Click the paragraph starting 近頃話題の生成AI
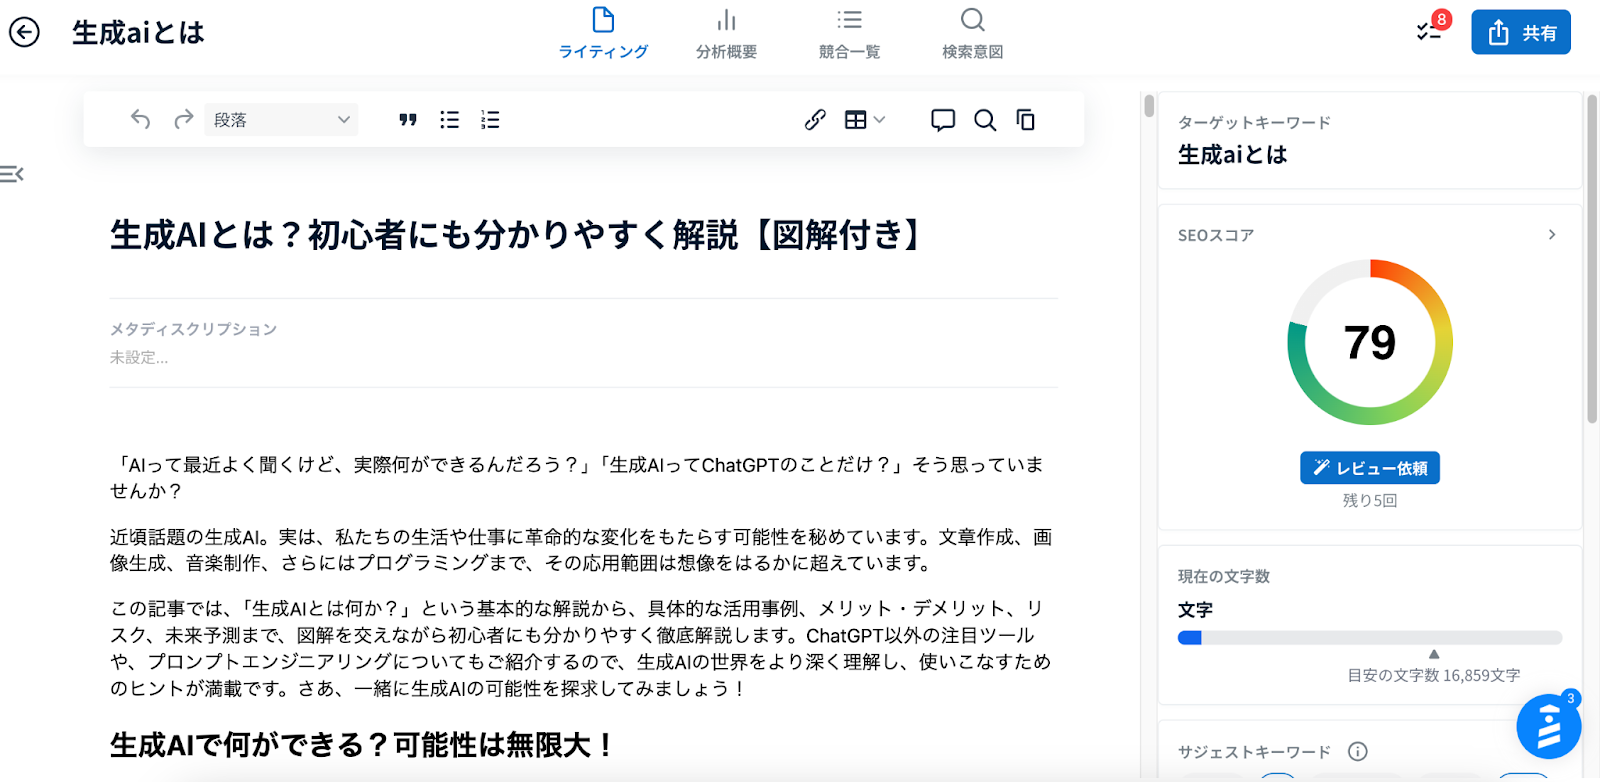Image resolution: width=1600 pixels, height=782 pixels. 581,550
